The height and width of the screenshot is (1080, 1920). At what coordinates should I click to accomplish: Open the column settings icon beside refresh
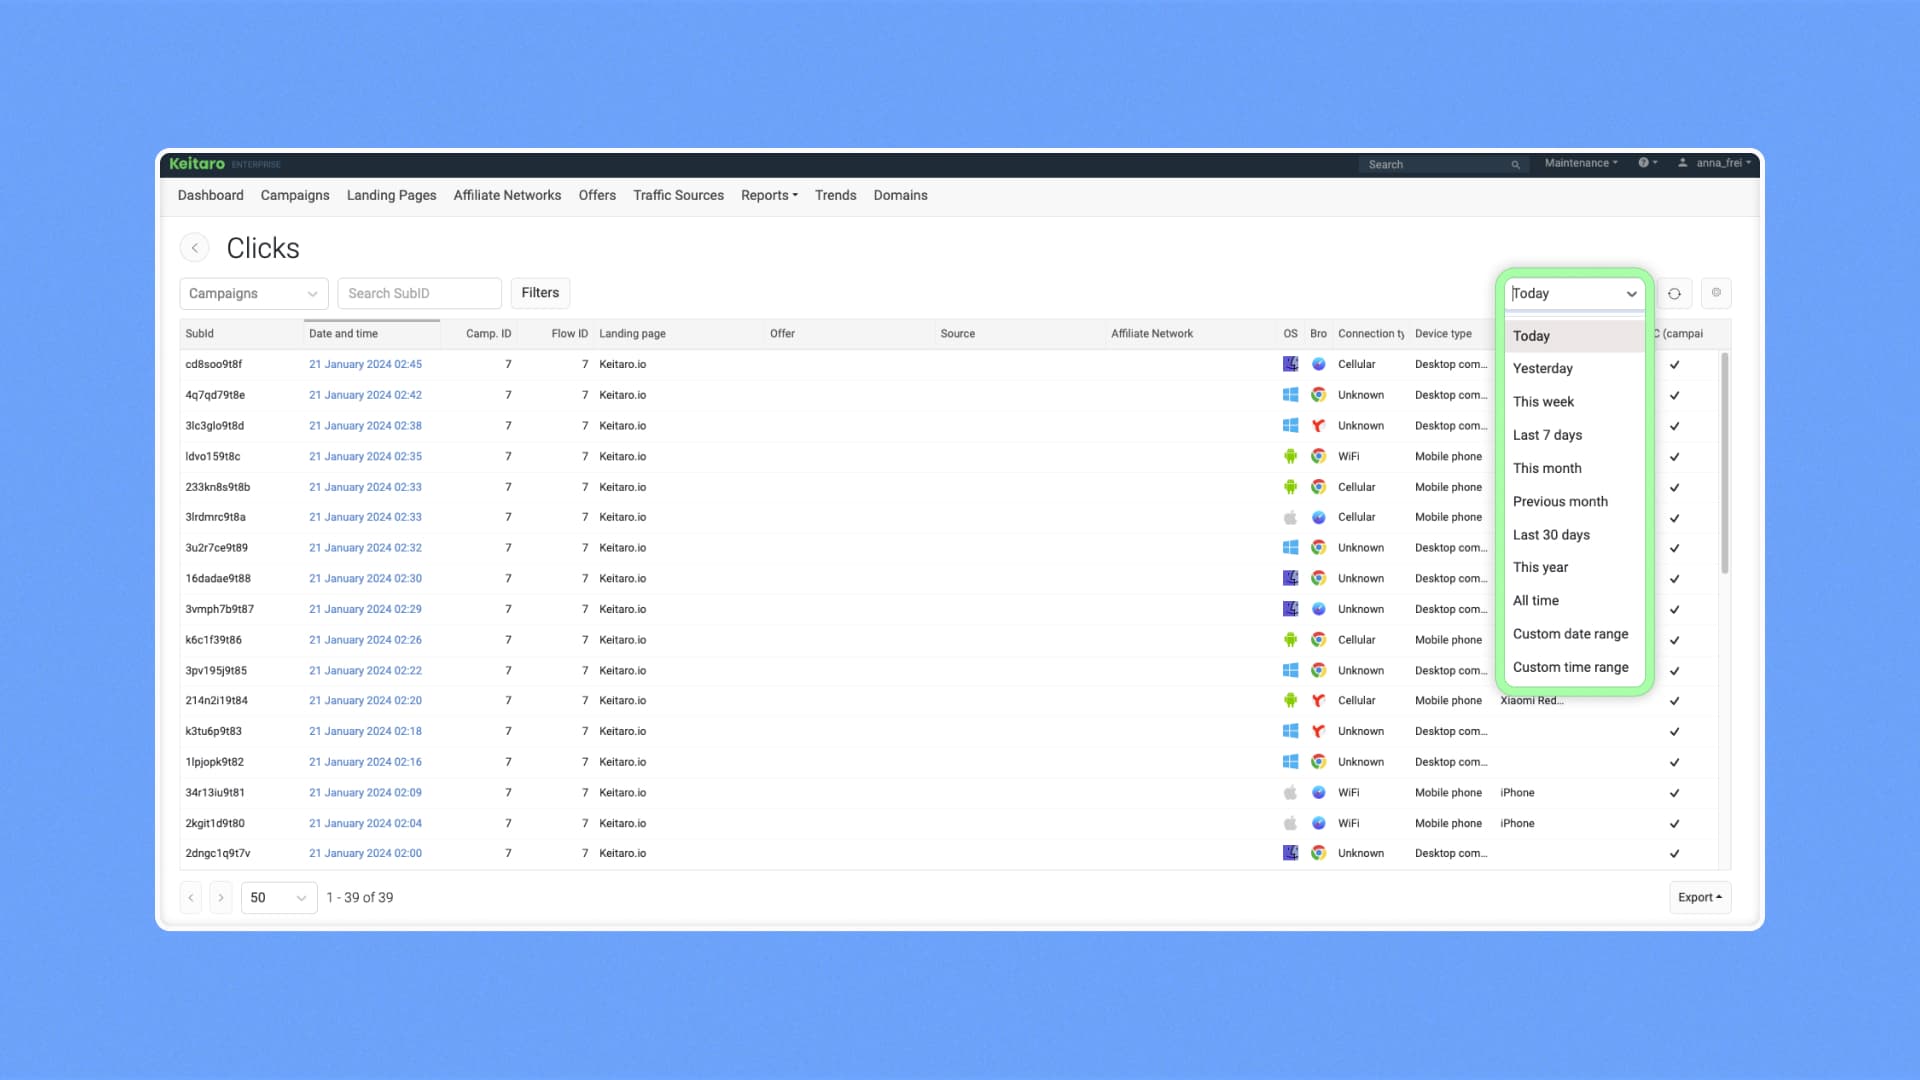[1716, 293]
